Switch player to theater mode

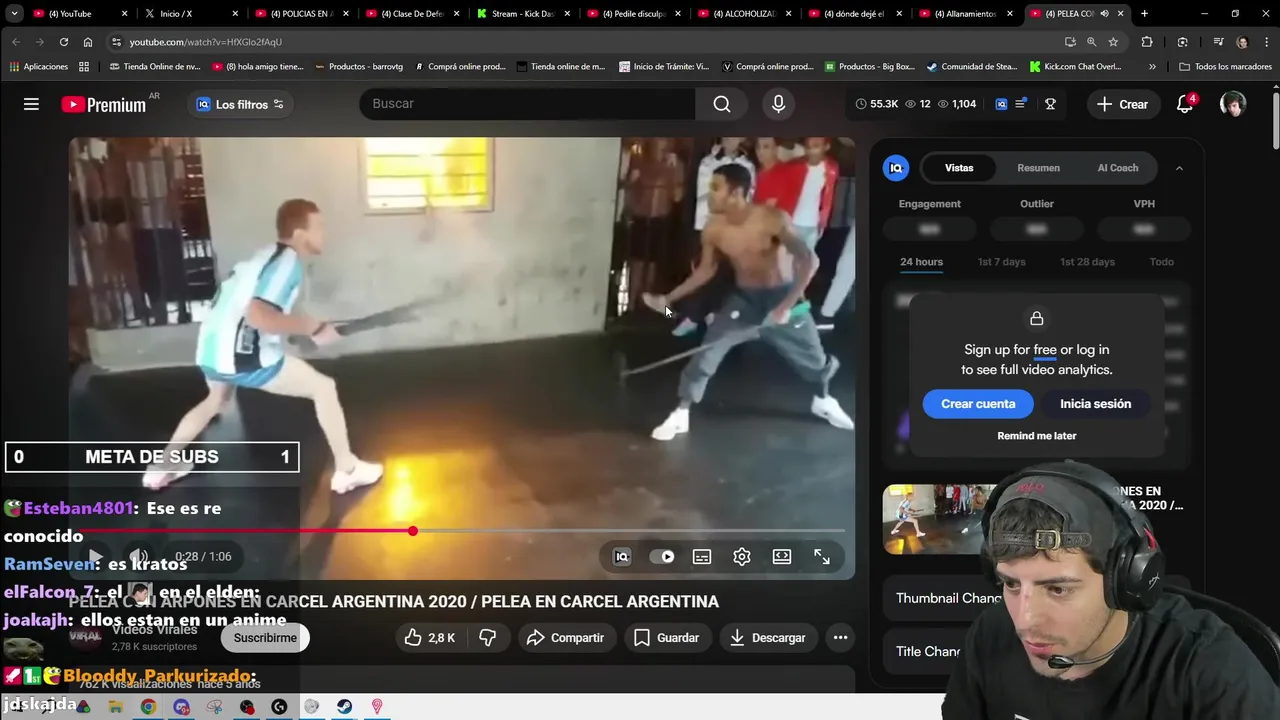[782, 557]
